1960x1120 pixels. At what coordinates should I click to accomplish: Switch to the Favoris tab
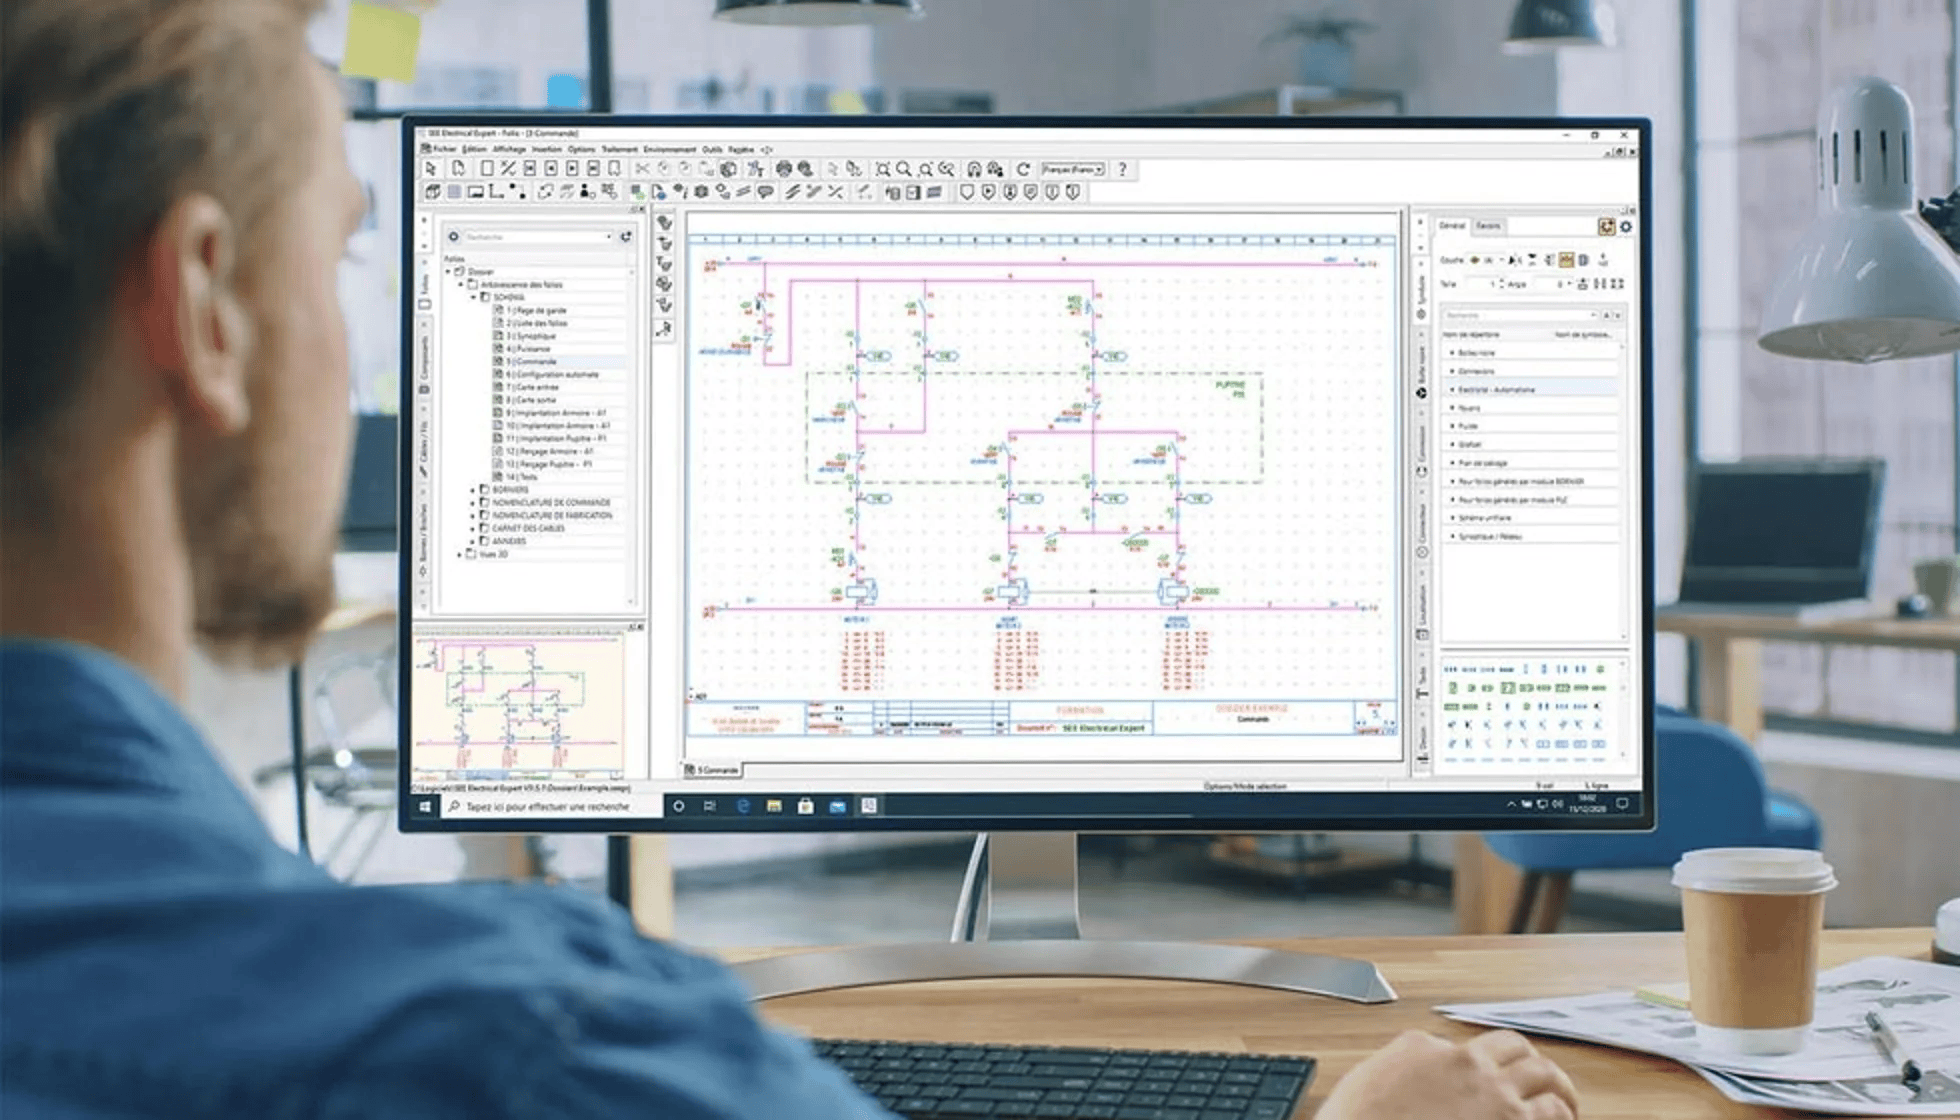pos(1488,226)
